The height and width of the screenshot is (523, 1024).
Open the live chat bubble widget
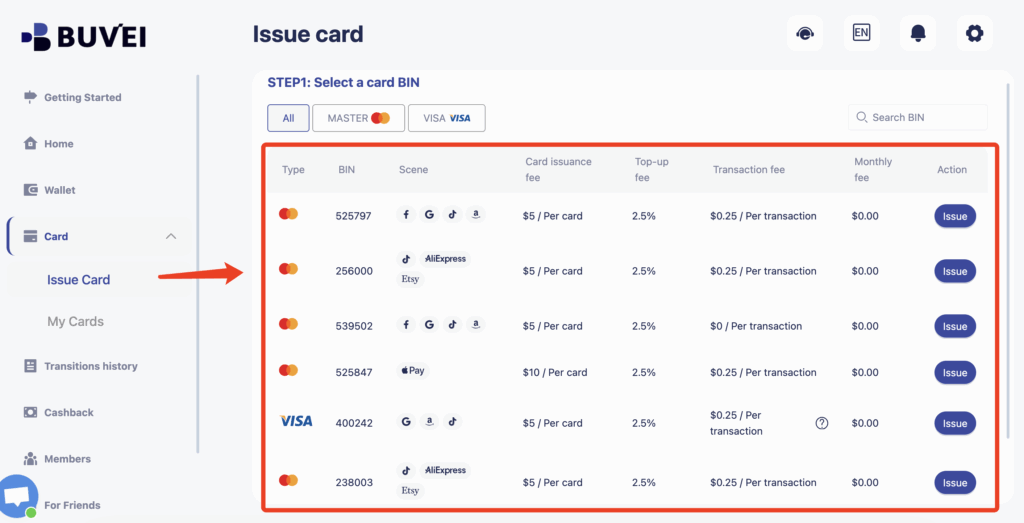[18, 497]
